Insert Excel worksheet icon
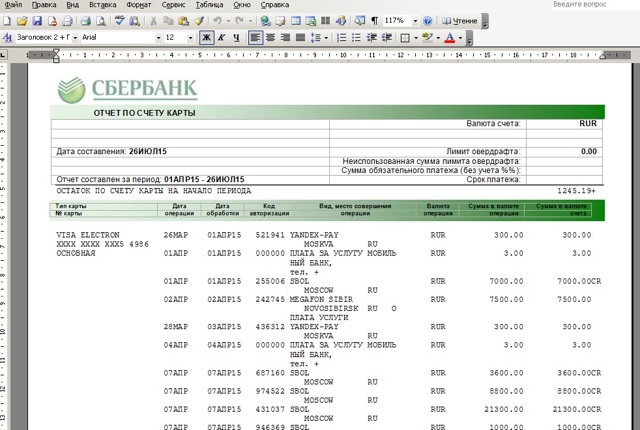 (311, 21)
